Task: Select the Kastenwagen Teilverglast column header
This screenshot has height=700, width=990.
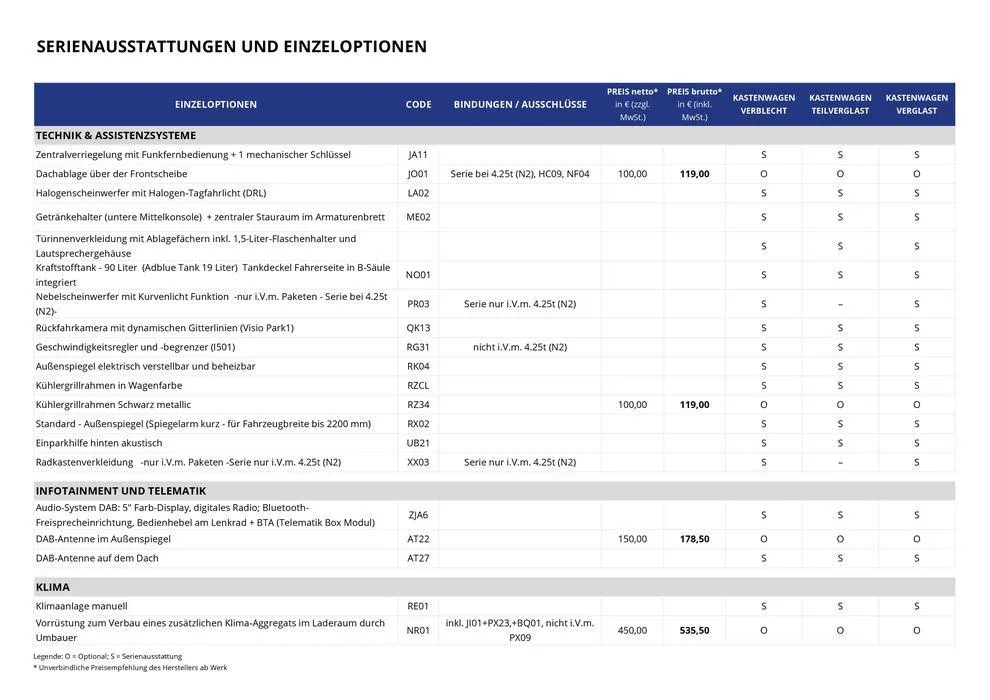Action: 840,104
